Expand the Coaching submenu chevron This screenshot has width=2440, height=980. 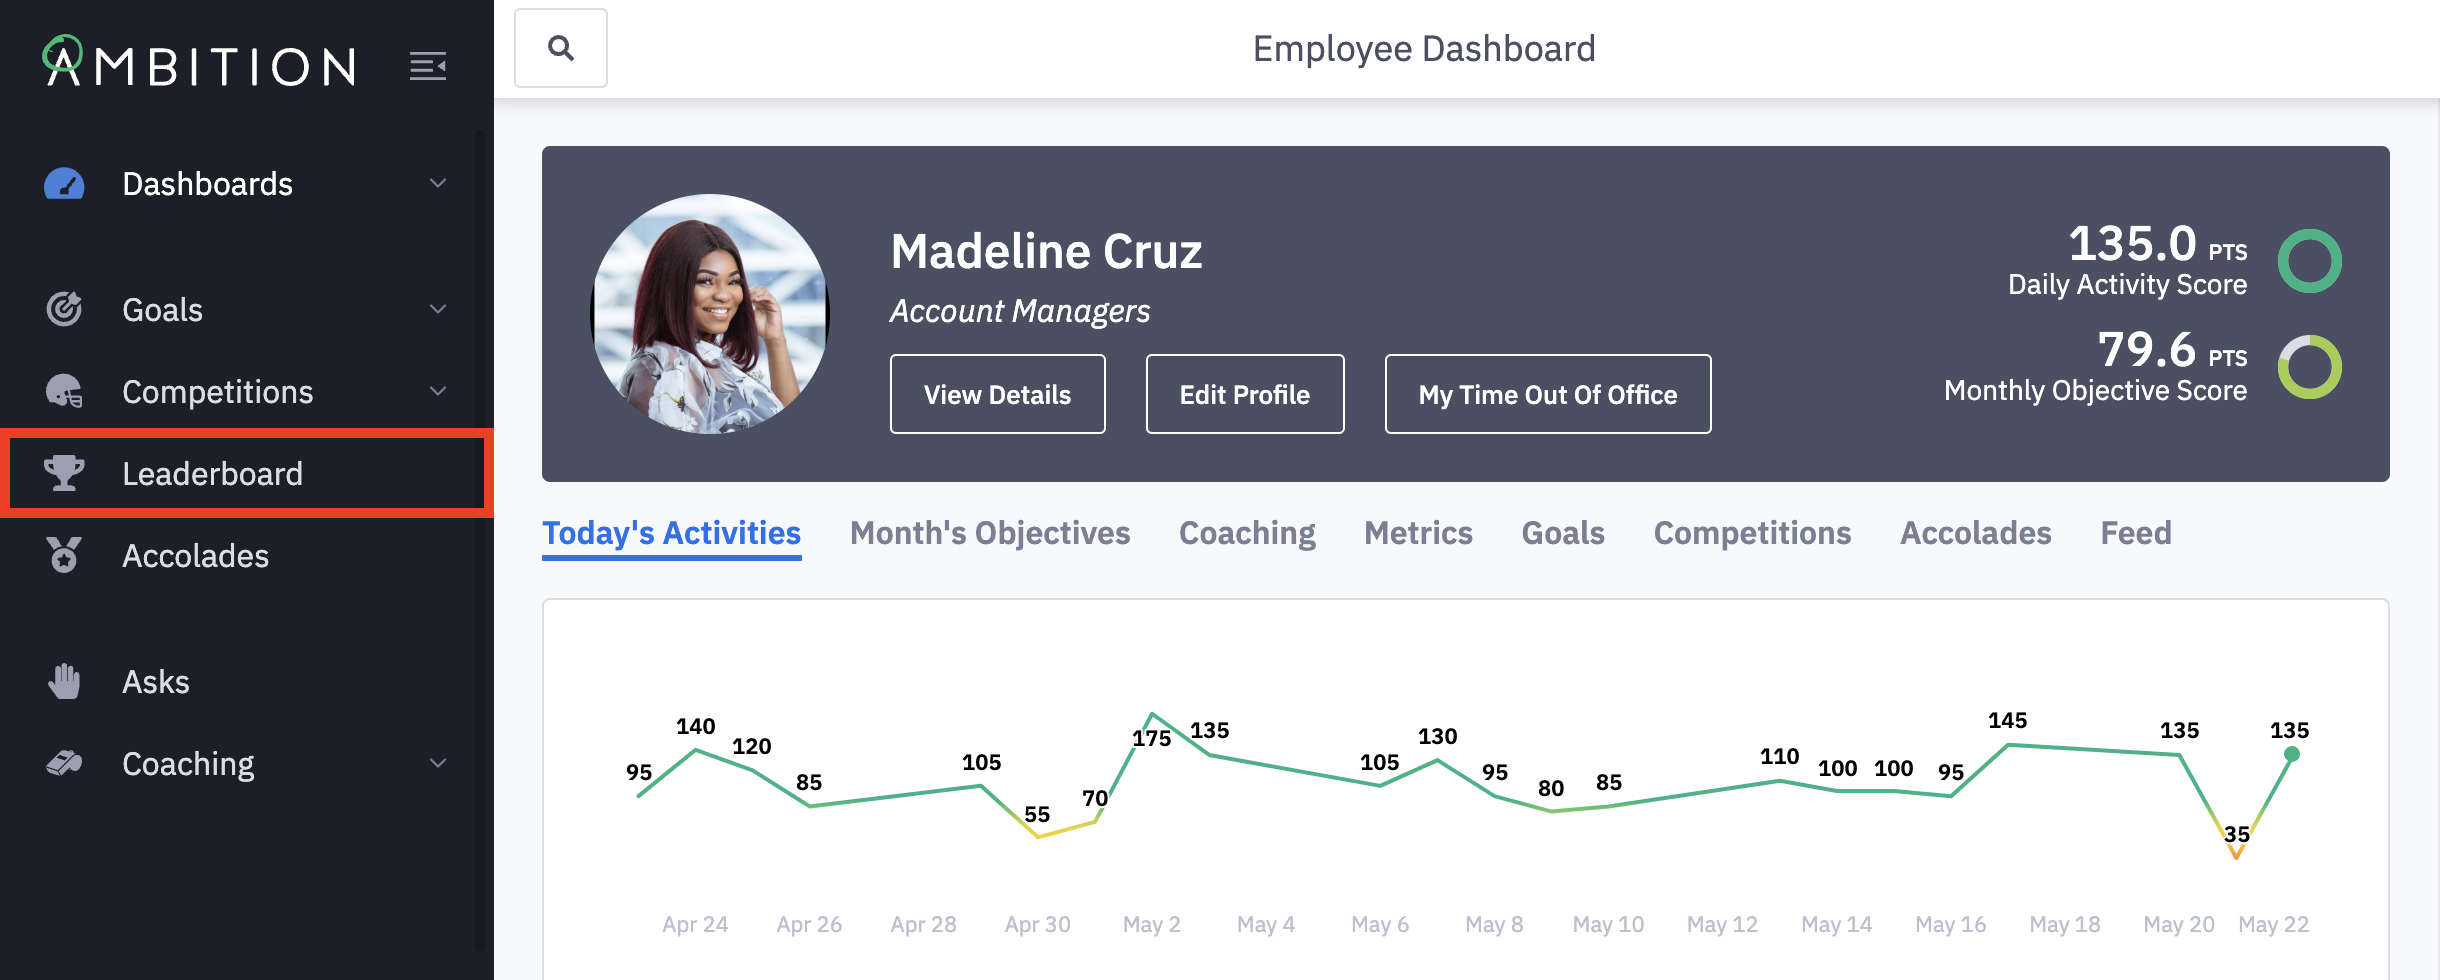[x=438, y=763]
